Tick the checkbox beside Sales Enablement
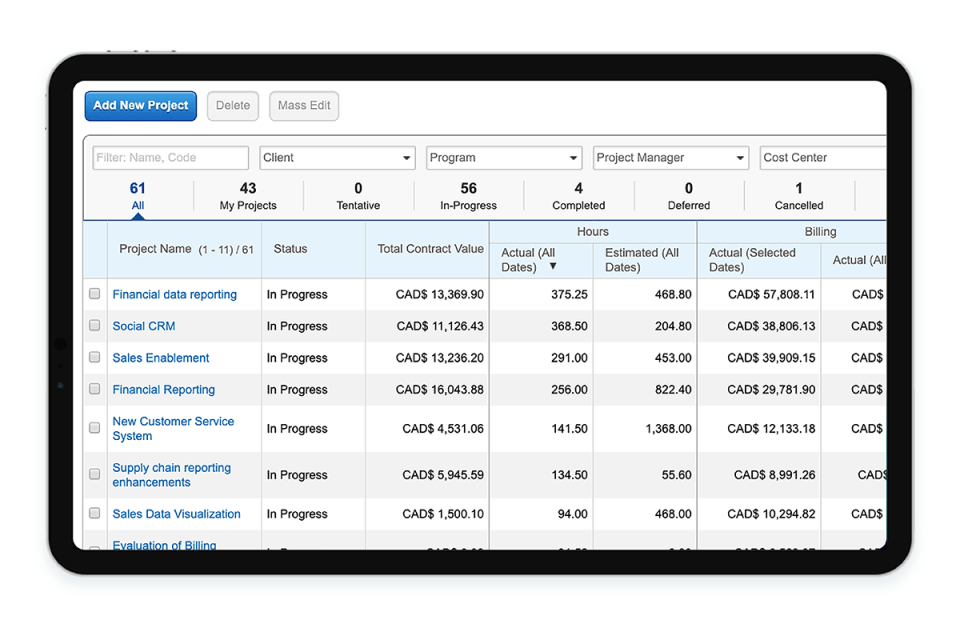 click(x=95, y=357)
